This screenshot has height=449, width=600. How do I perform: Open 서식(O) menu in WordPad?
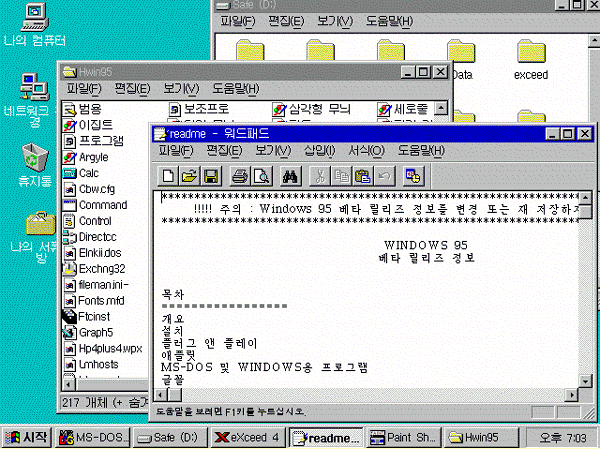click(366, 150)
